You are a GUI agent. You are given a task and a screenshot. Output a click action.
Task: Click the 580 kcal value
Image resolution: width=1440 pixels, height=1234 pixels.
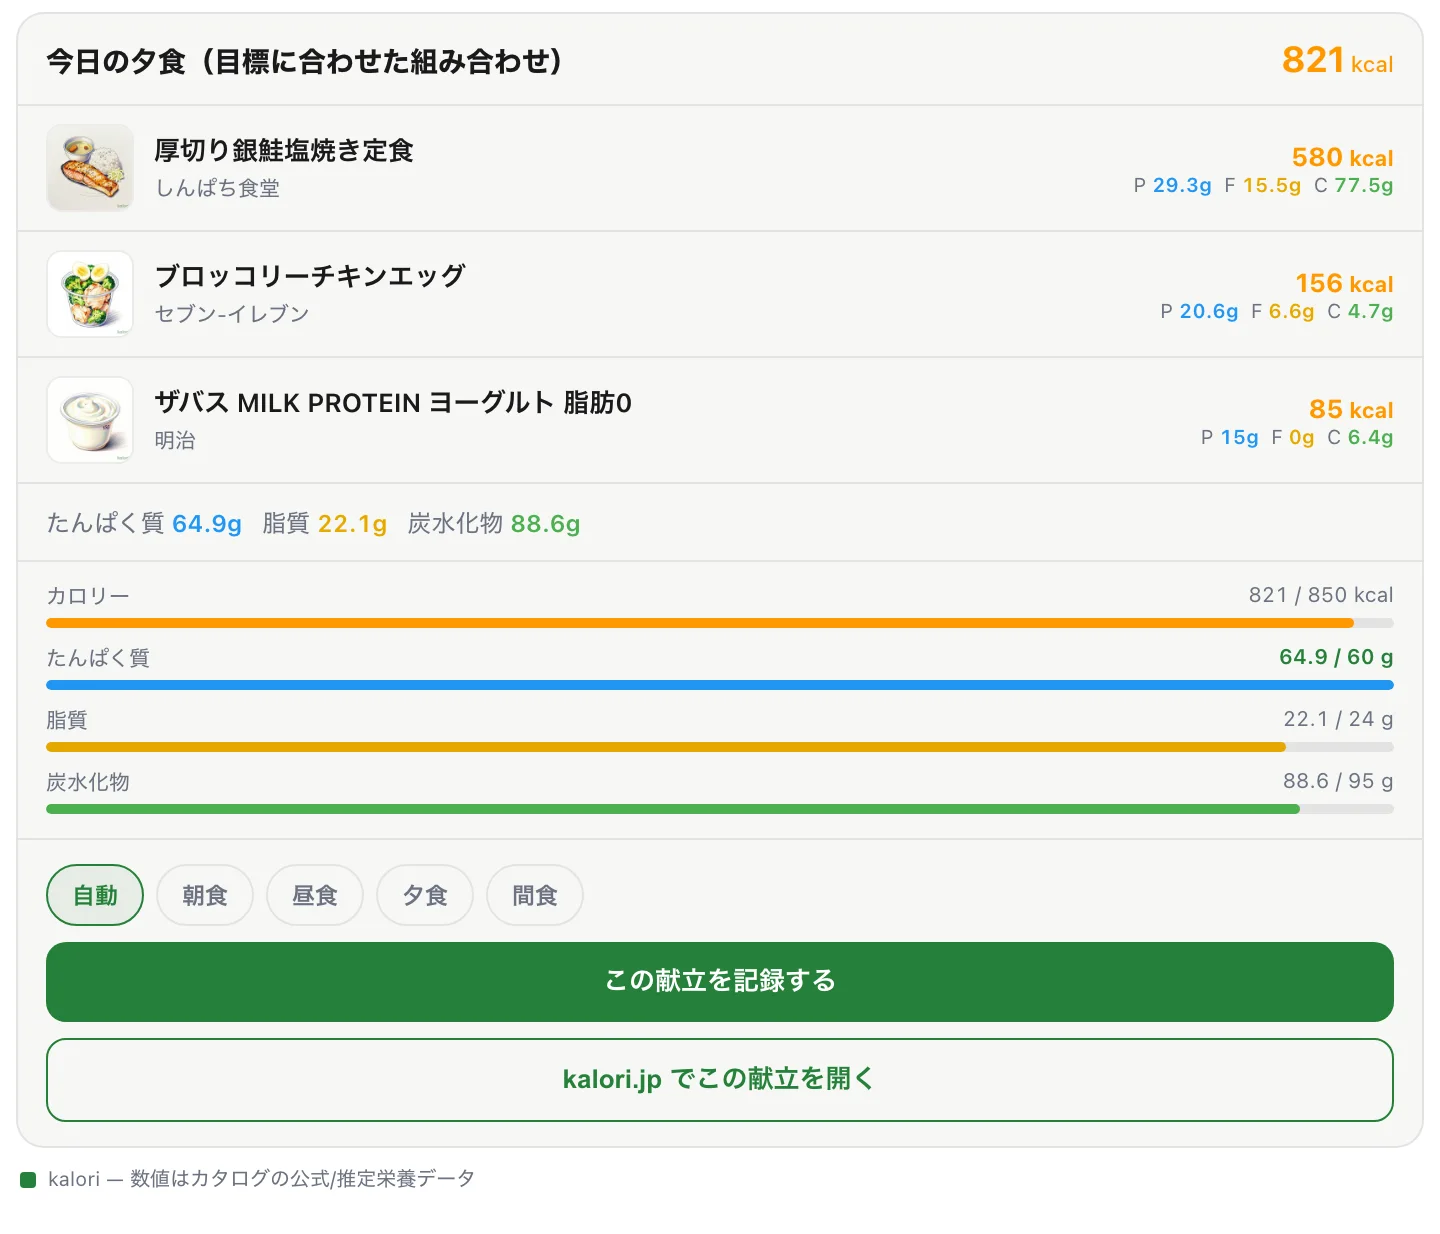point(1342,157)
